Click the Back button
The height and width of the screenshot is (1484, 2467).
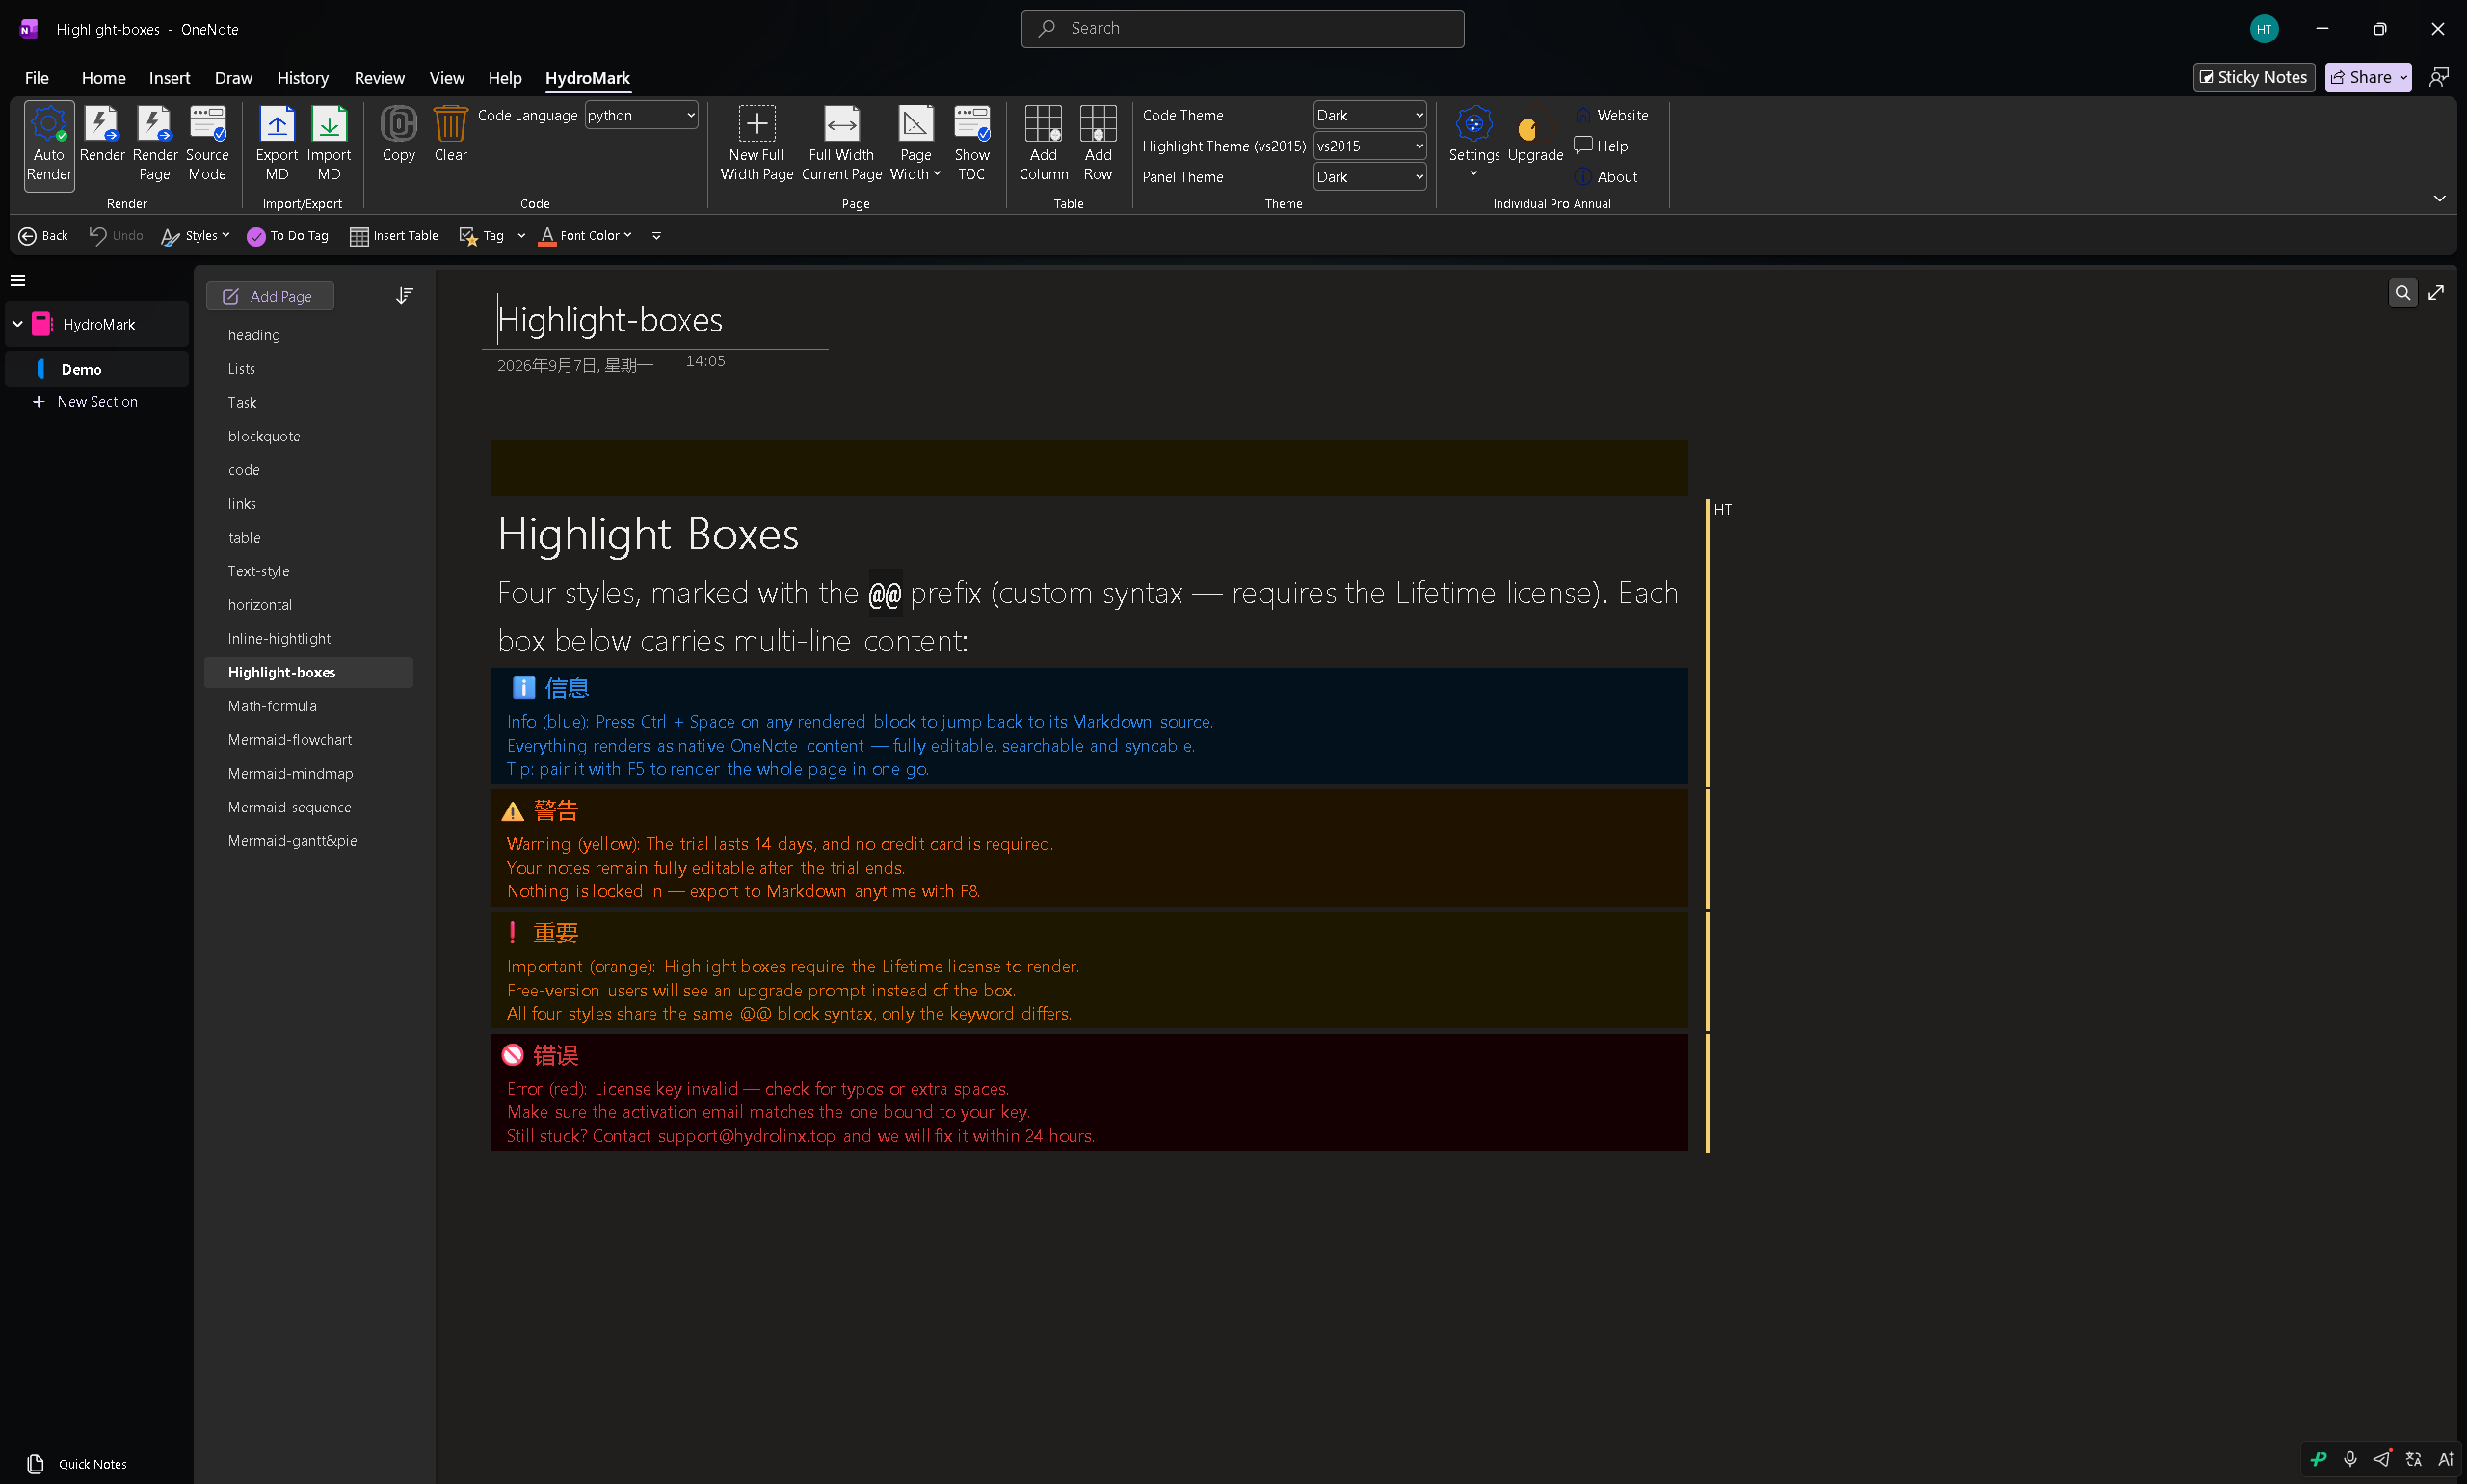click(x=43, y=236)
